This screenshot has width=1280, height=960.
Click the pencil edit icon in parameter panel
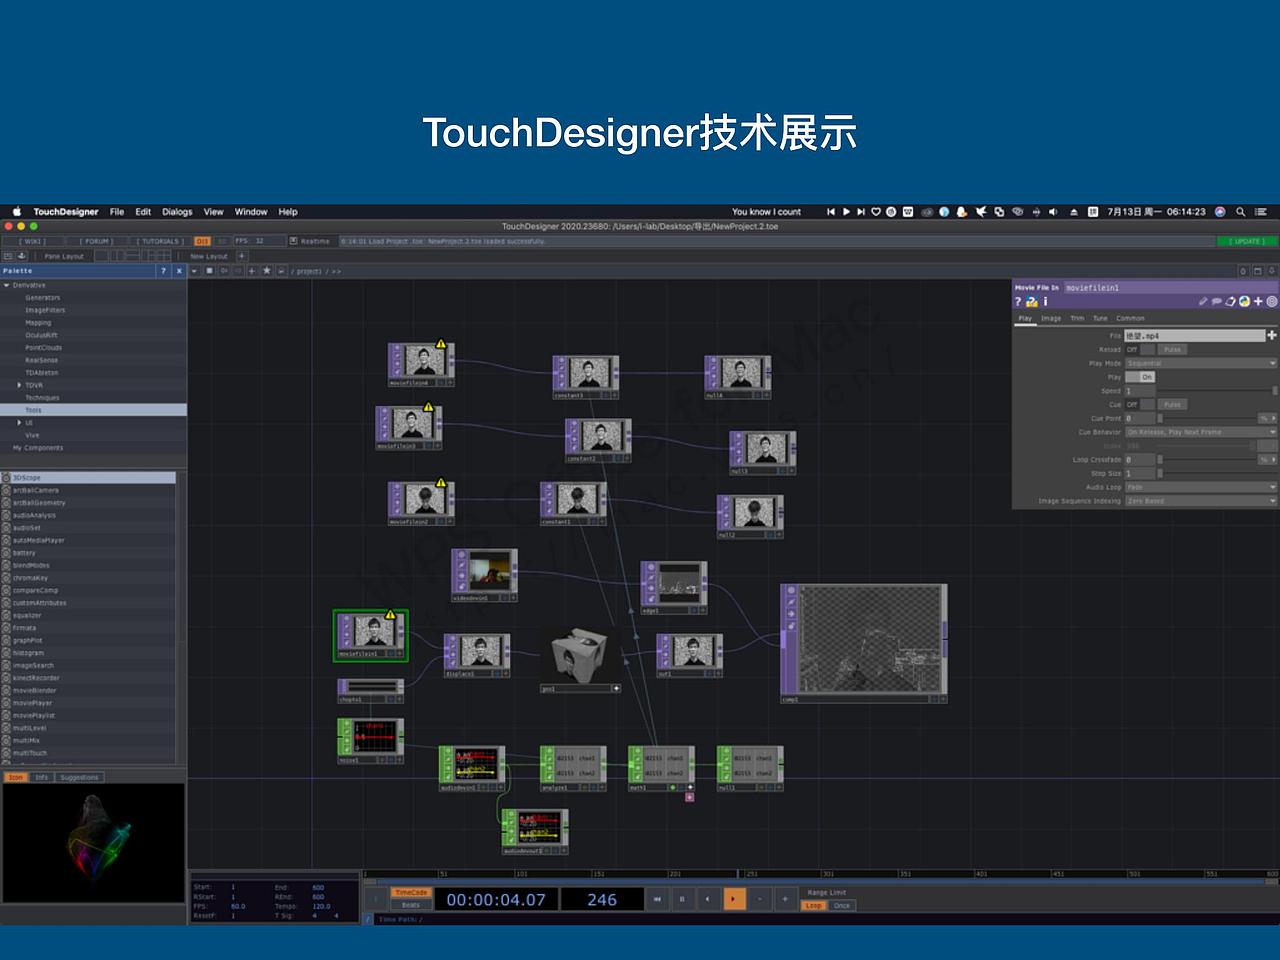1203,301
